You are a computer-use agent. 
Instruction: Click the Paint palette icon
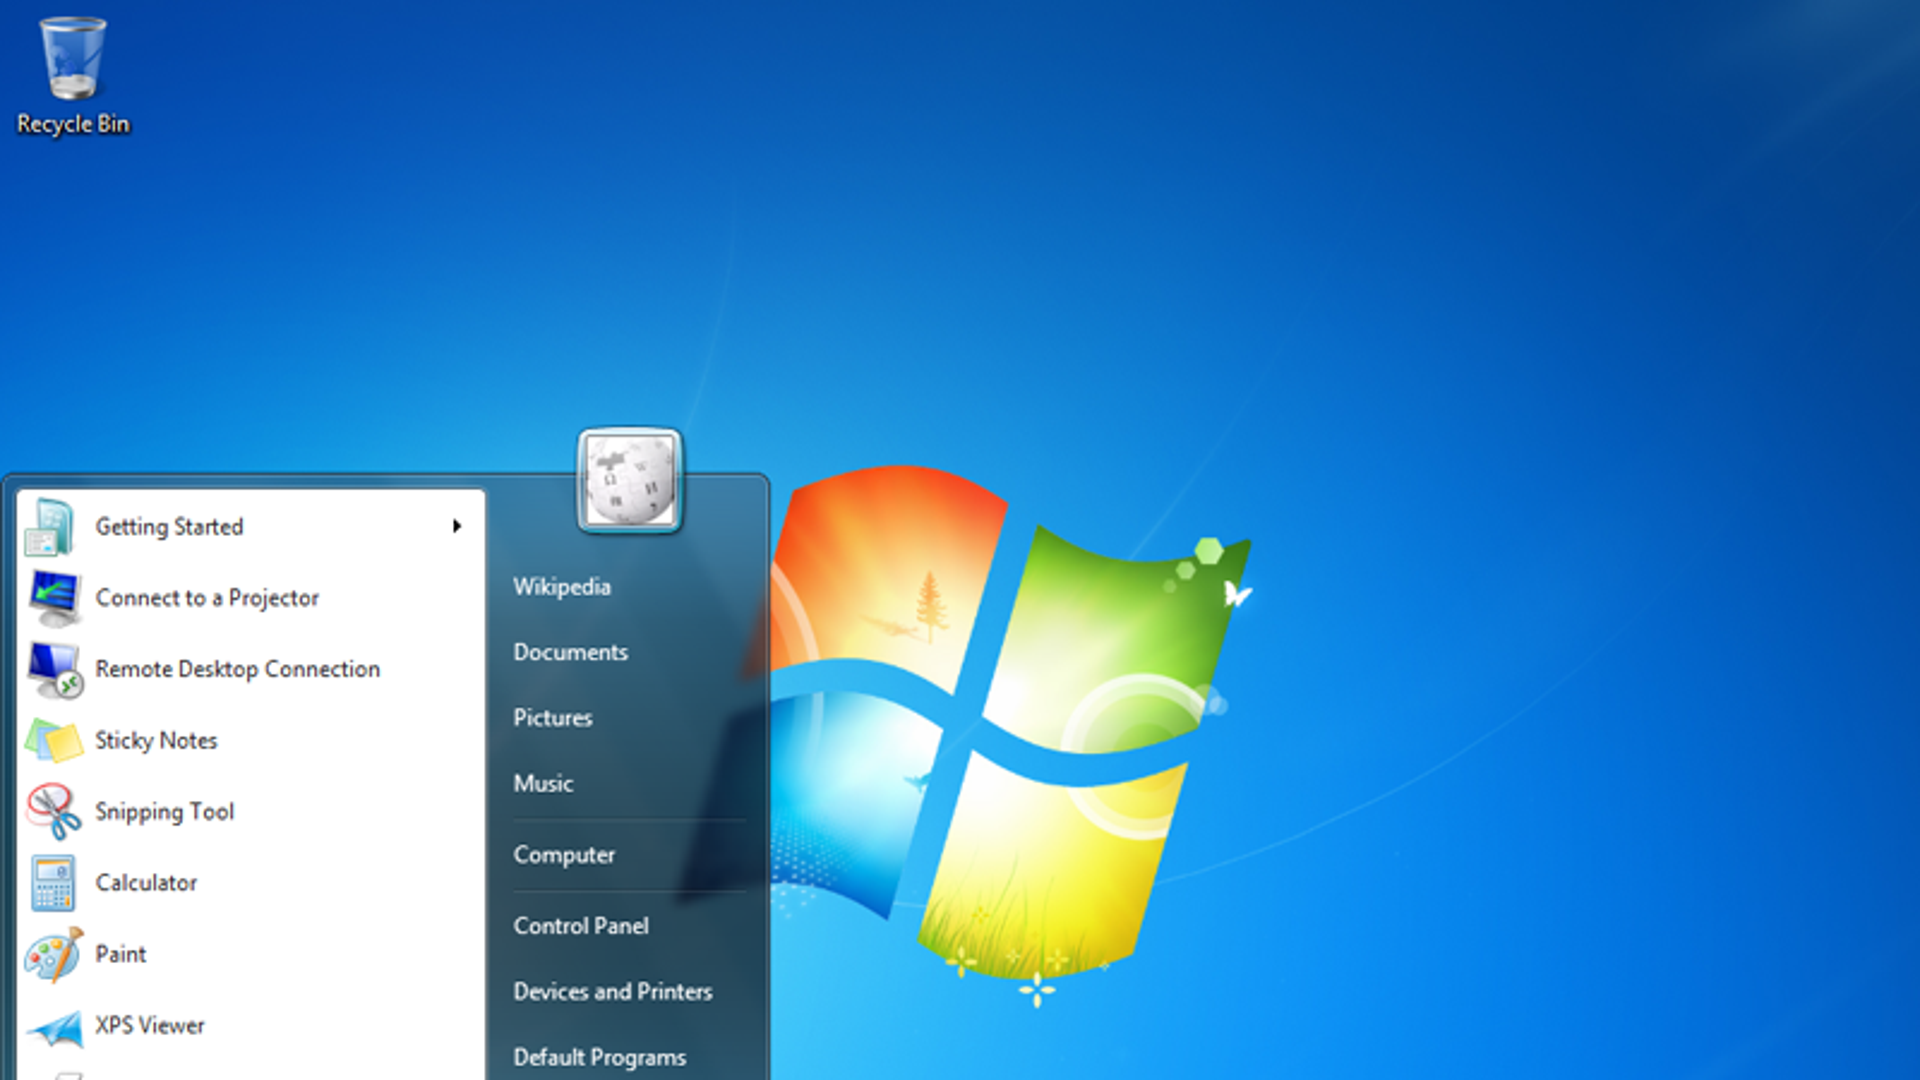click(x=54, y=955)
